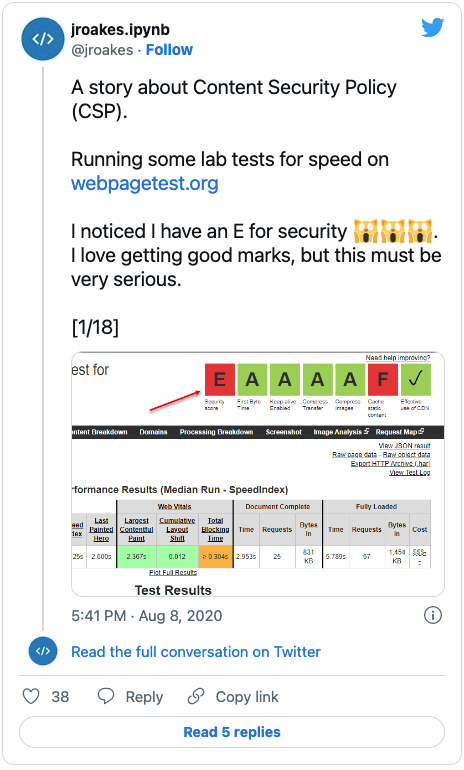Open the jroakes profile avatar

(x=43, y=39)
